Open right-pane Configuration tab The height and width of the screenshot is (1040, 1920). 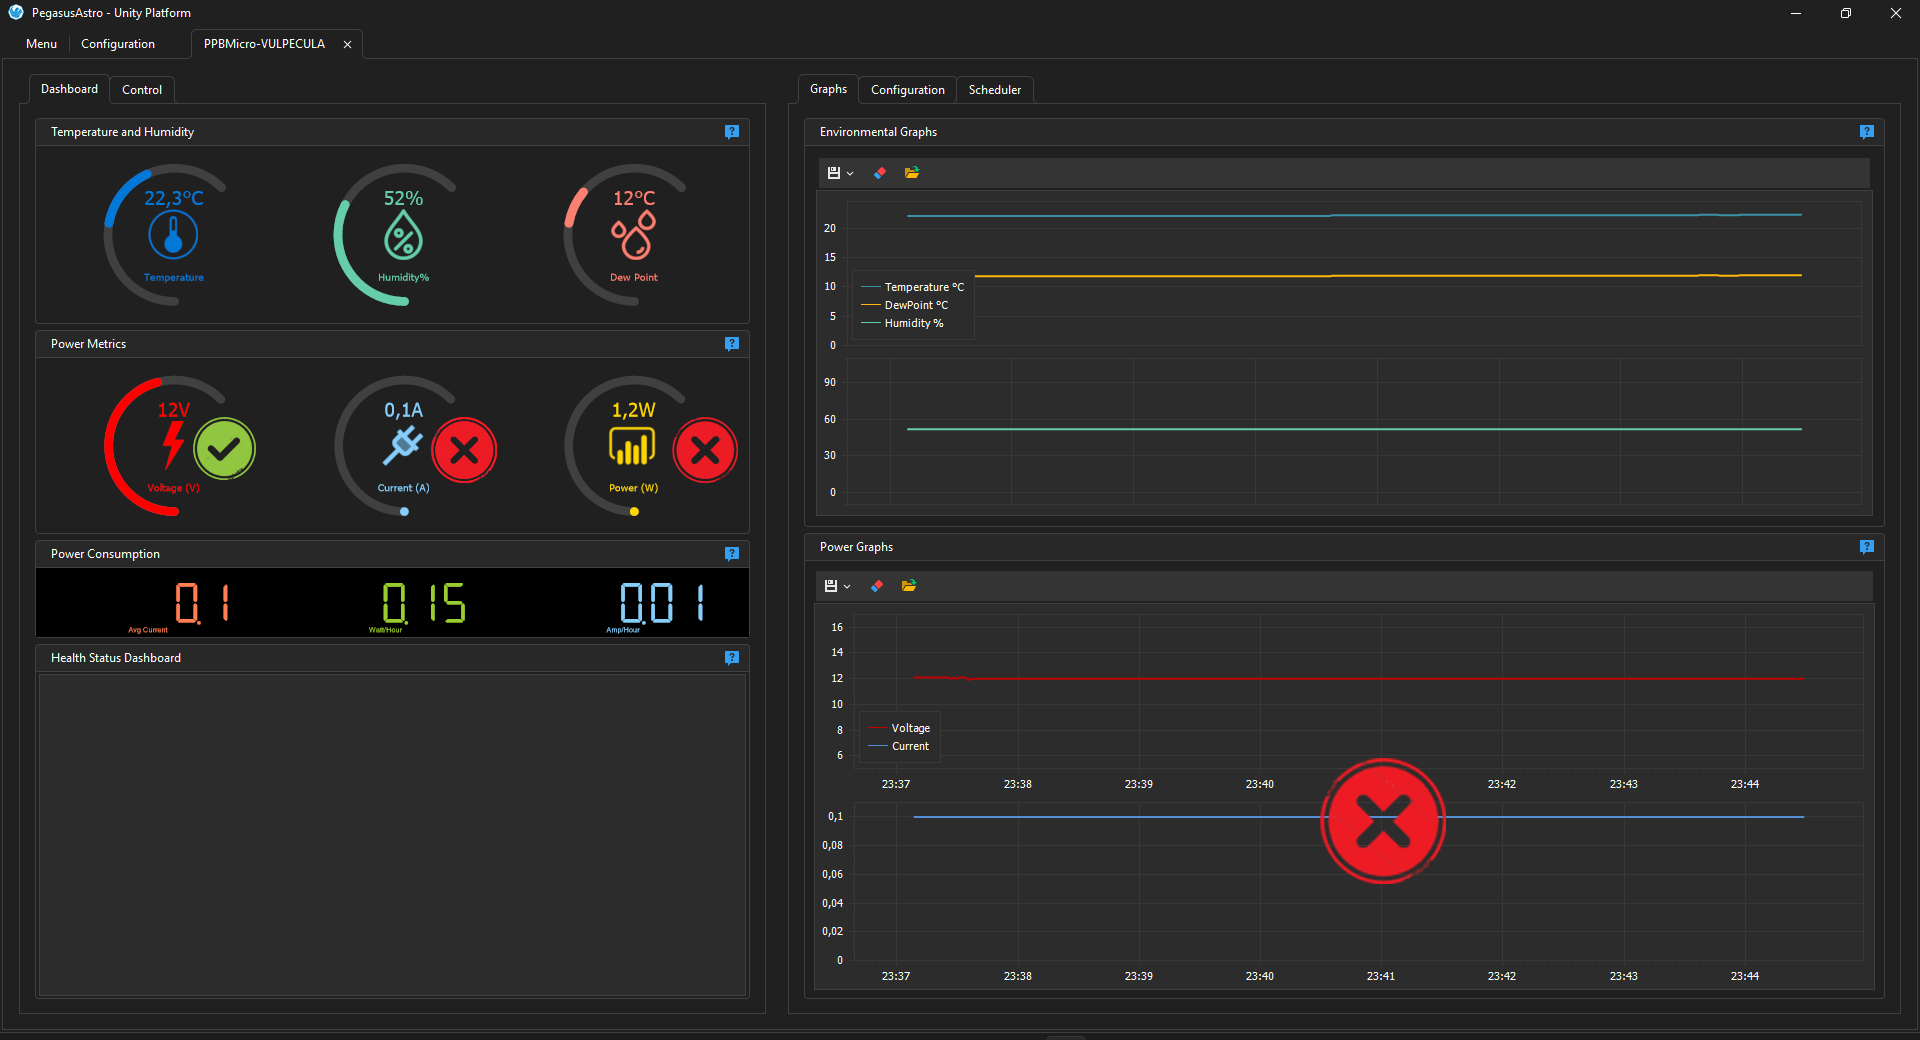908,90
